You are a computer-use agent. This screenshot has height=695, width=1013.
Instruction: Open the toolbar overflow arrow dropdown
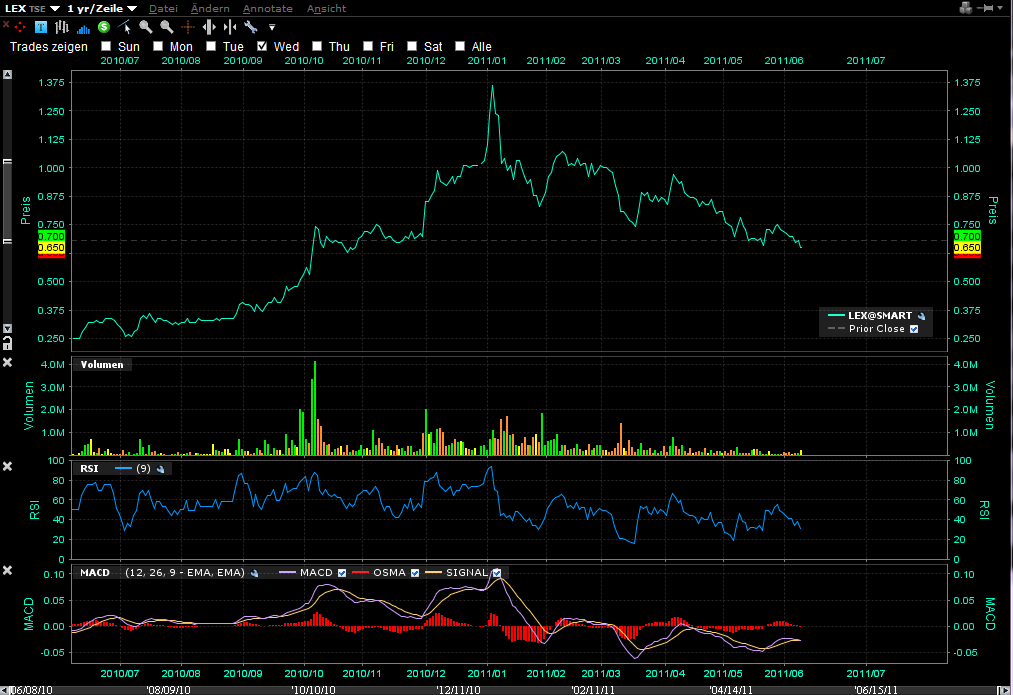click(x=271, y=27)
